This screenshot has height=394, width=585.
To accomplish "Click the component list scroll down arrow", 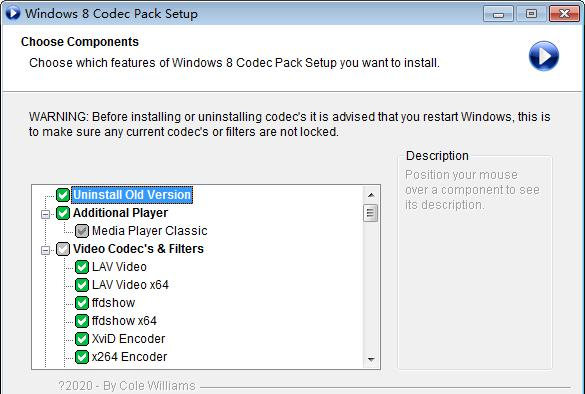I will click(x=371, y=359).
